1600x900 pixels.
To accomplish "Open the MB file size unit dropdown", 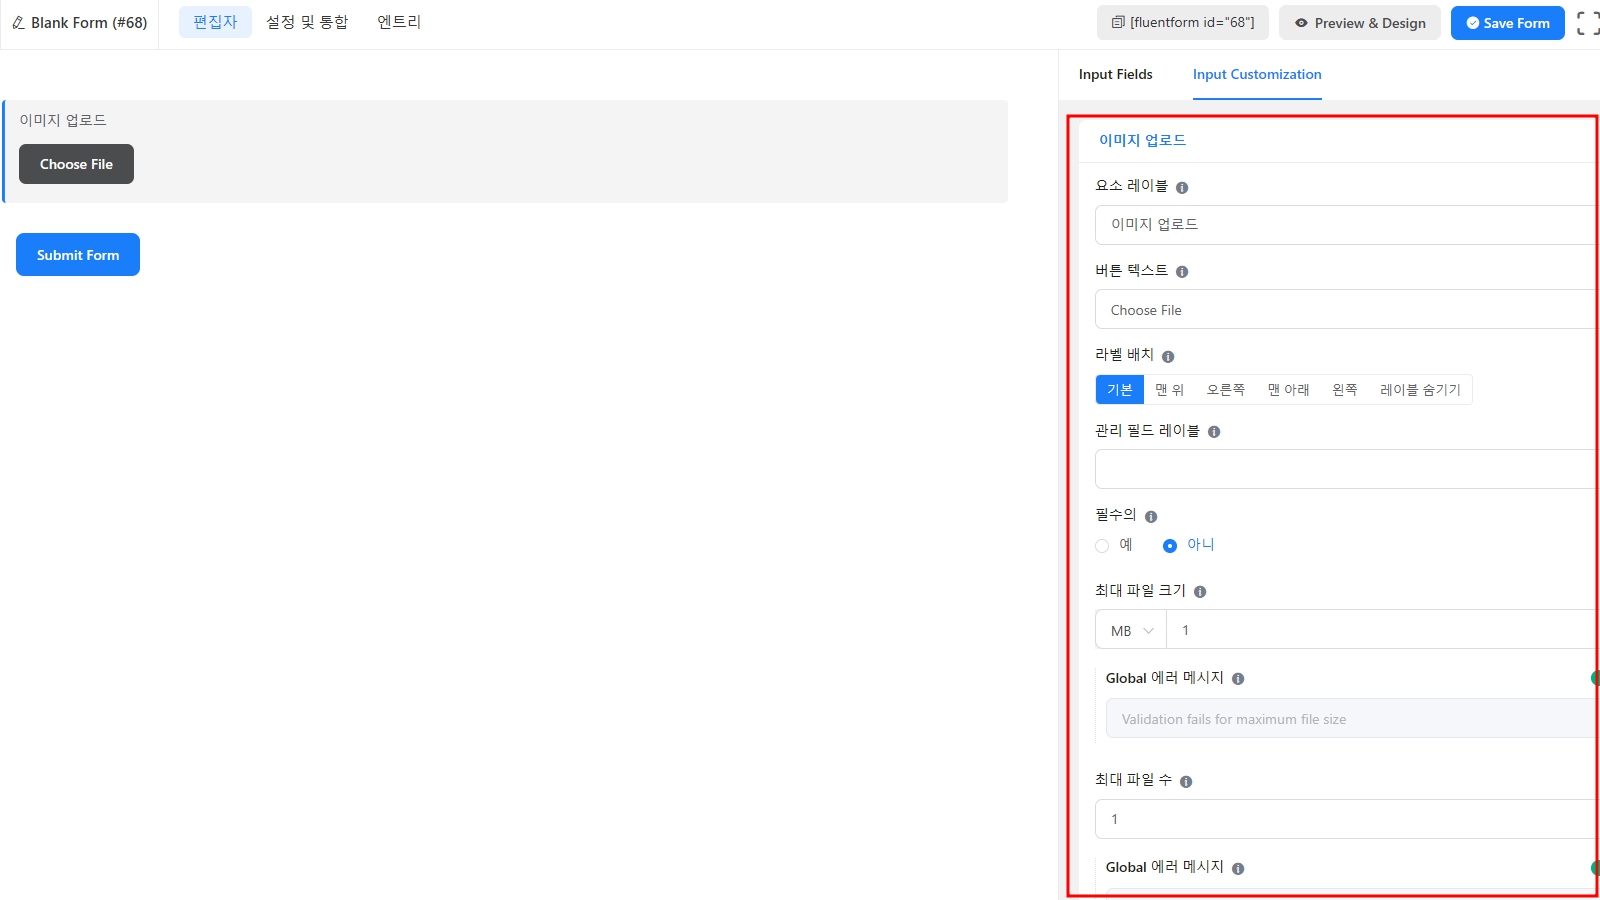I will coord(1131,631).
